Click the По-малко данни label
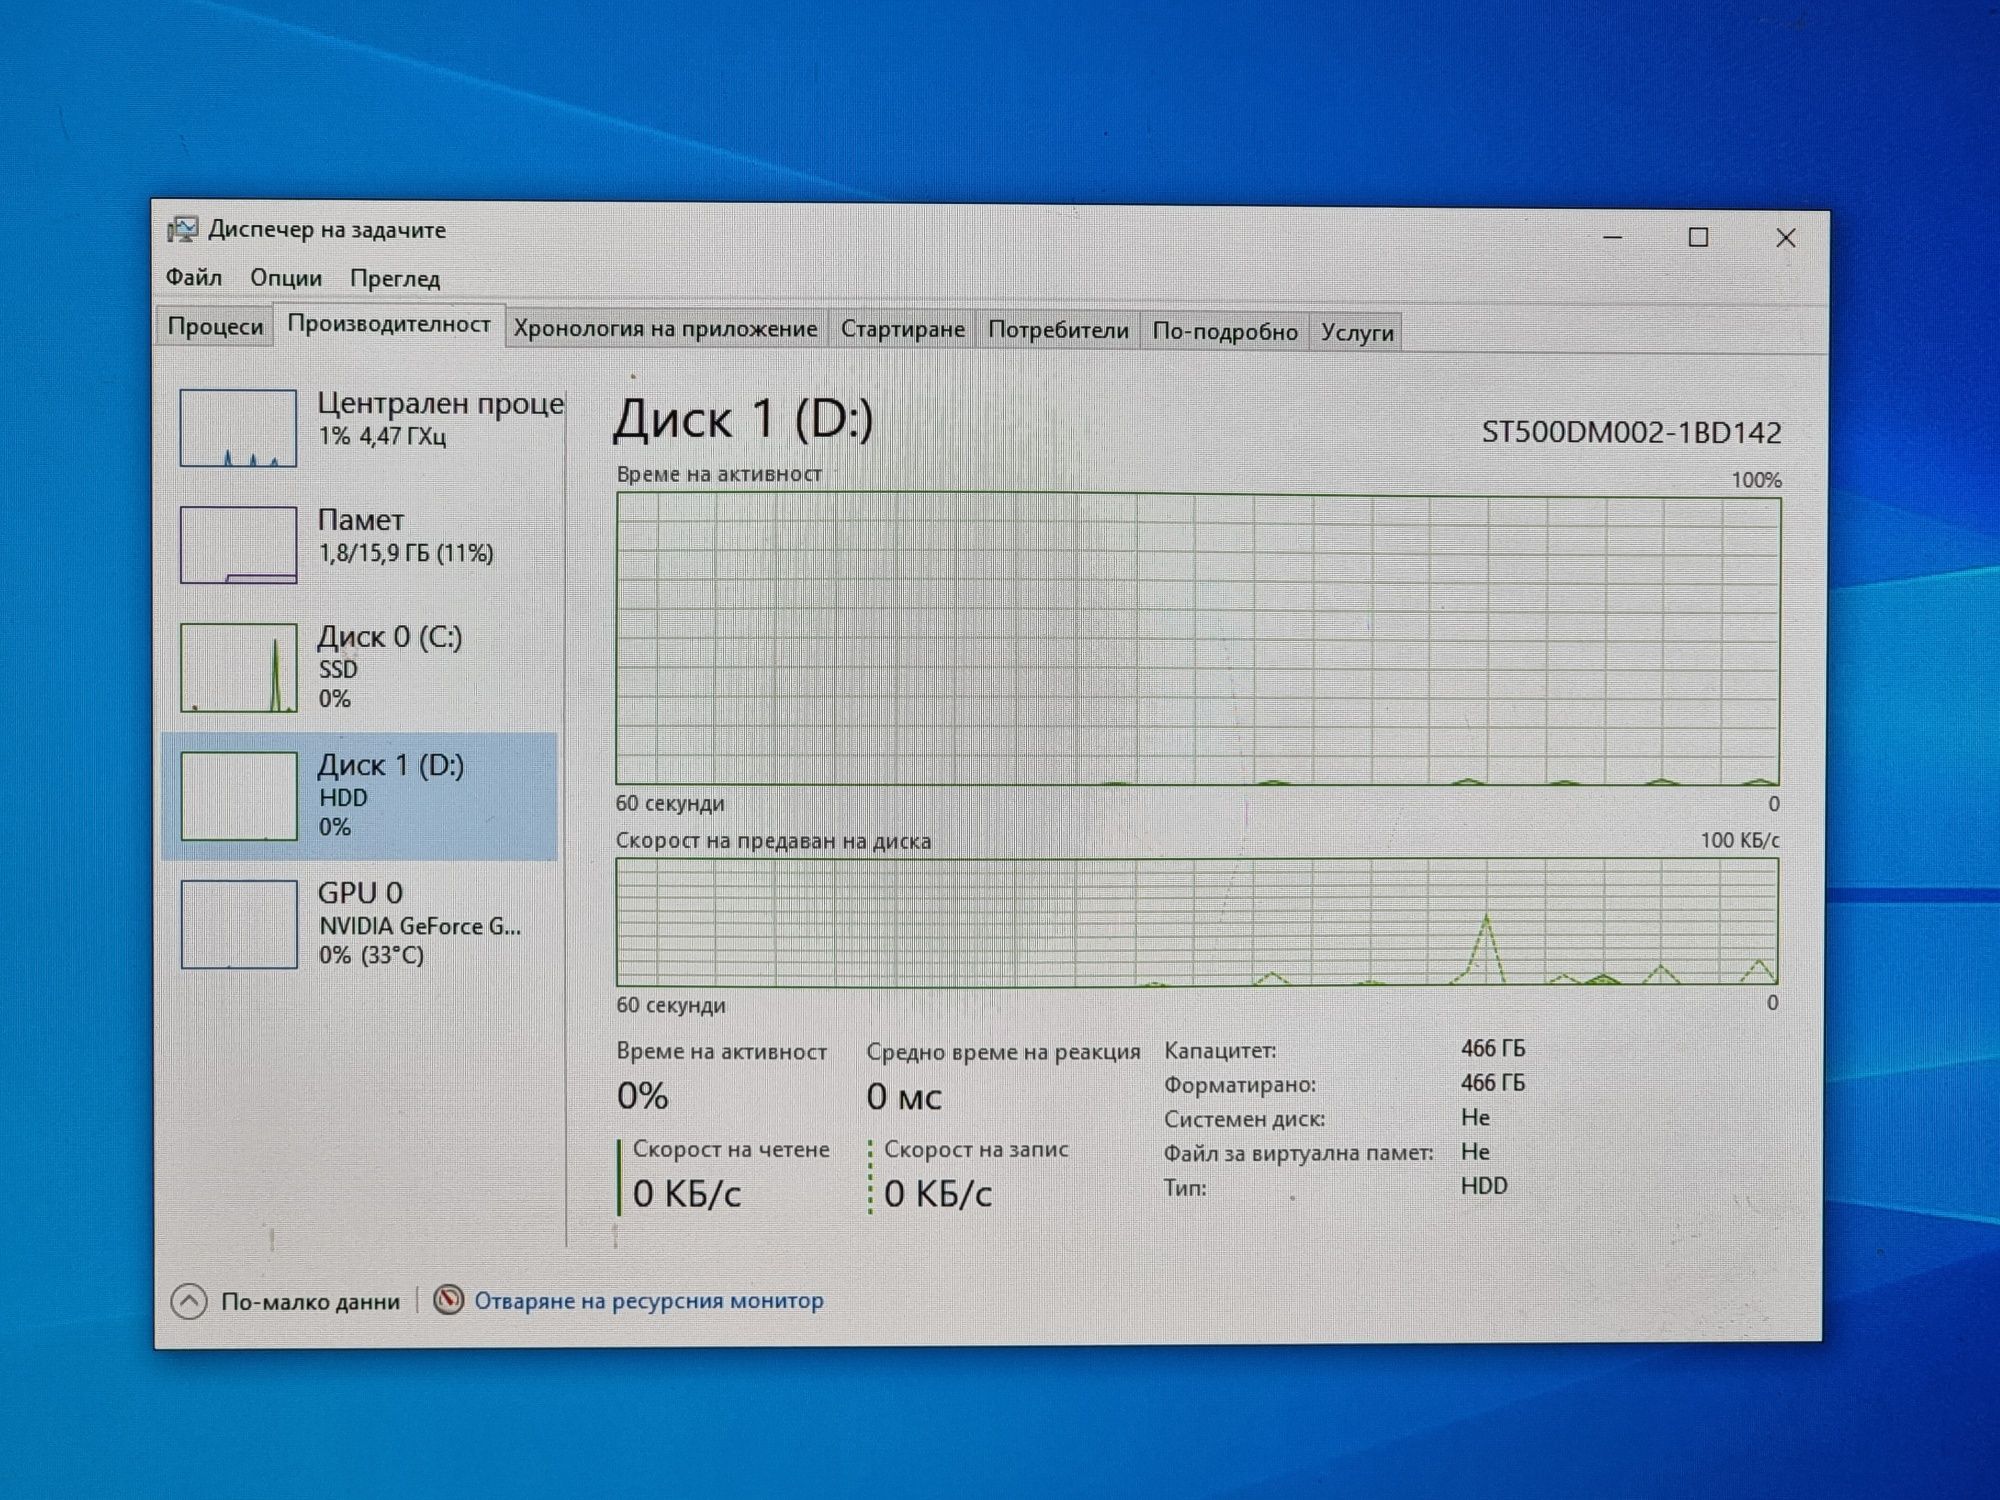 pos(310,1302)
